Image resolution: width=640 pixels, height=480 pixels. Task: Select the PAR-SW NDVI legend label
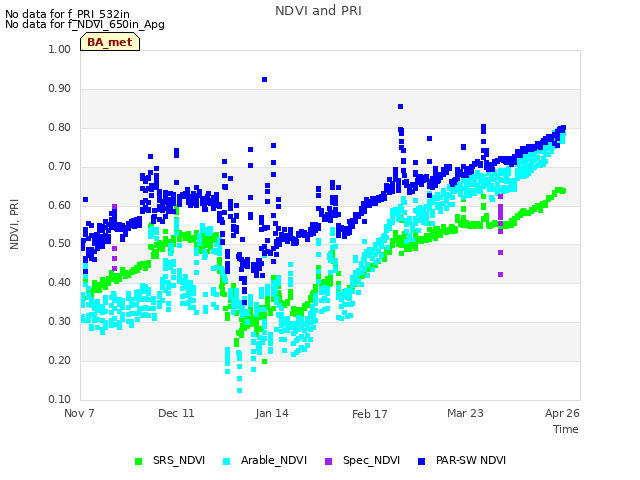[471, 460]
